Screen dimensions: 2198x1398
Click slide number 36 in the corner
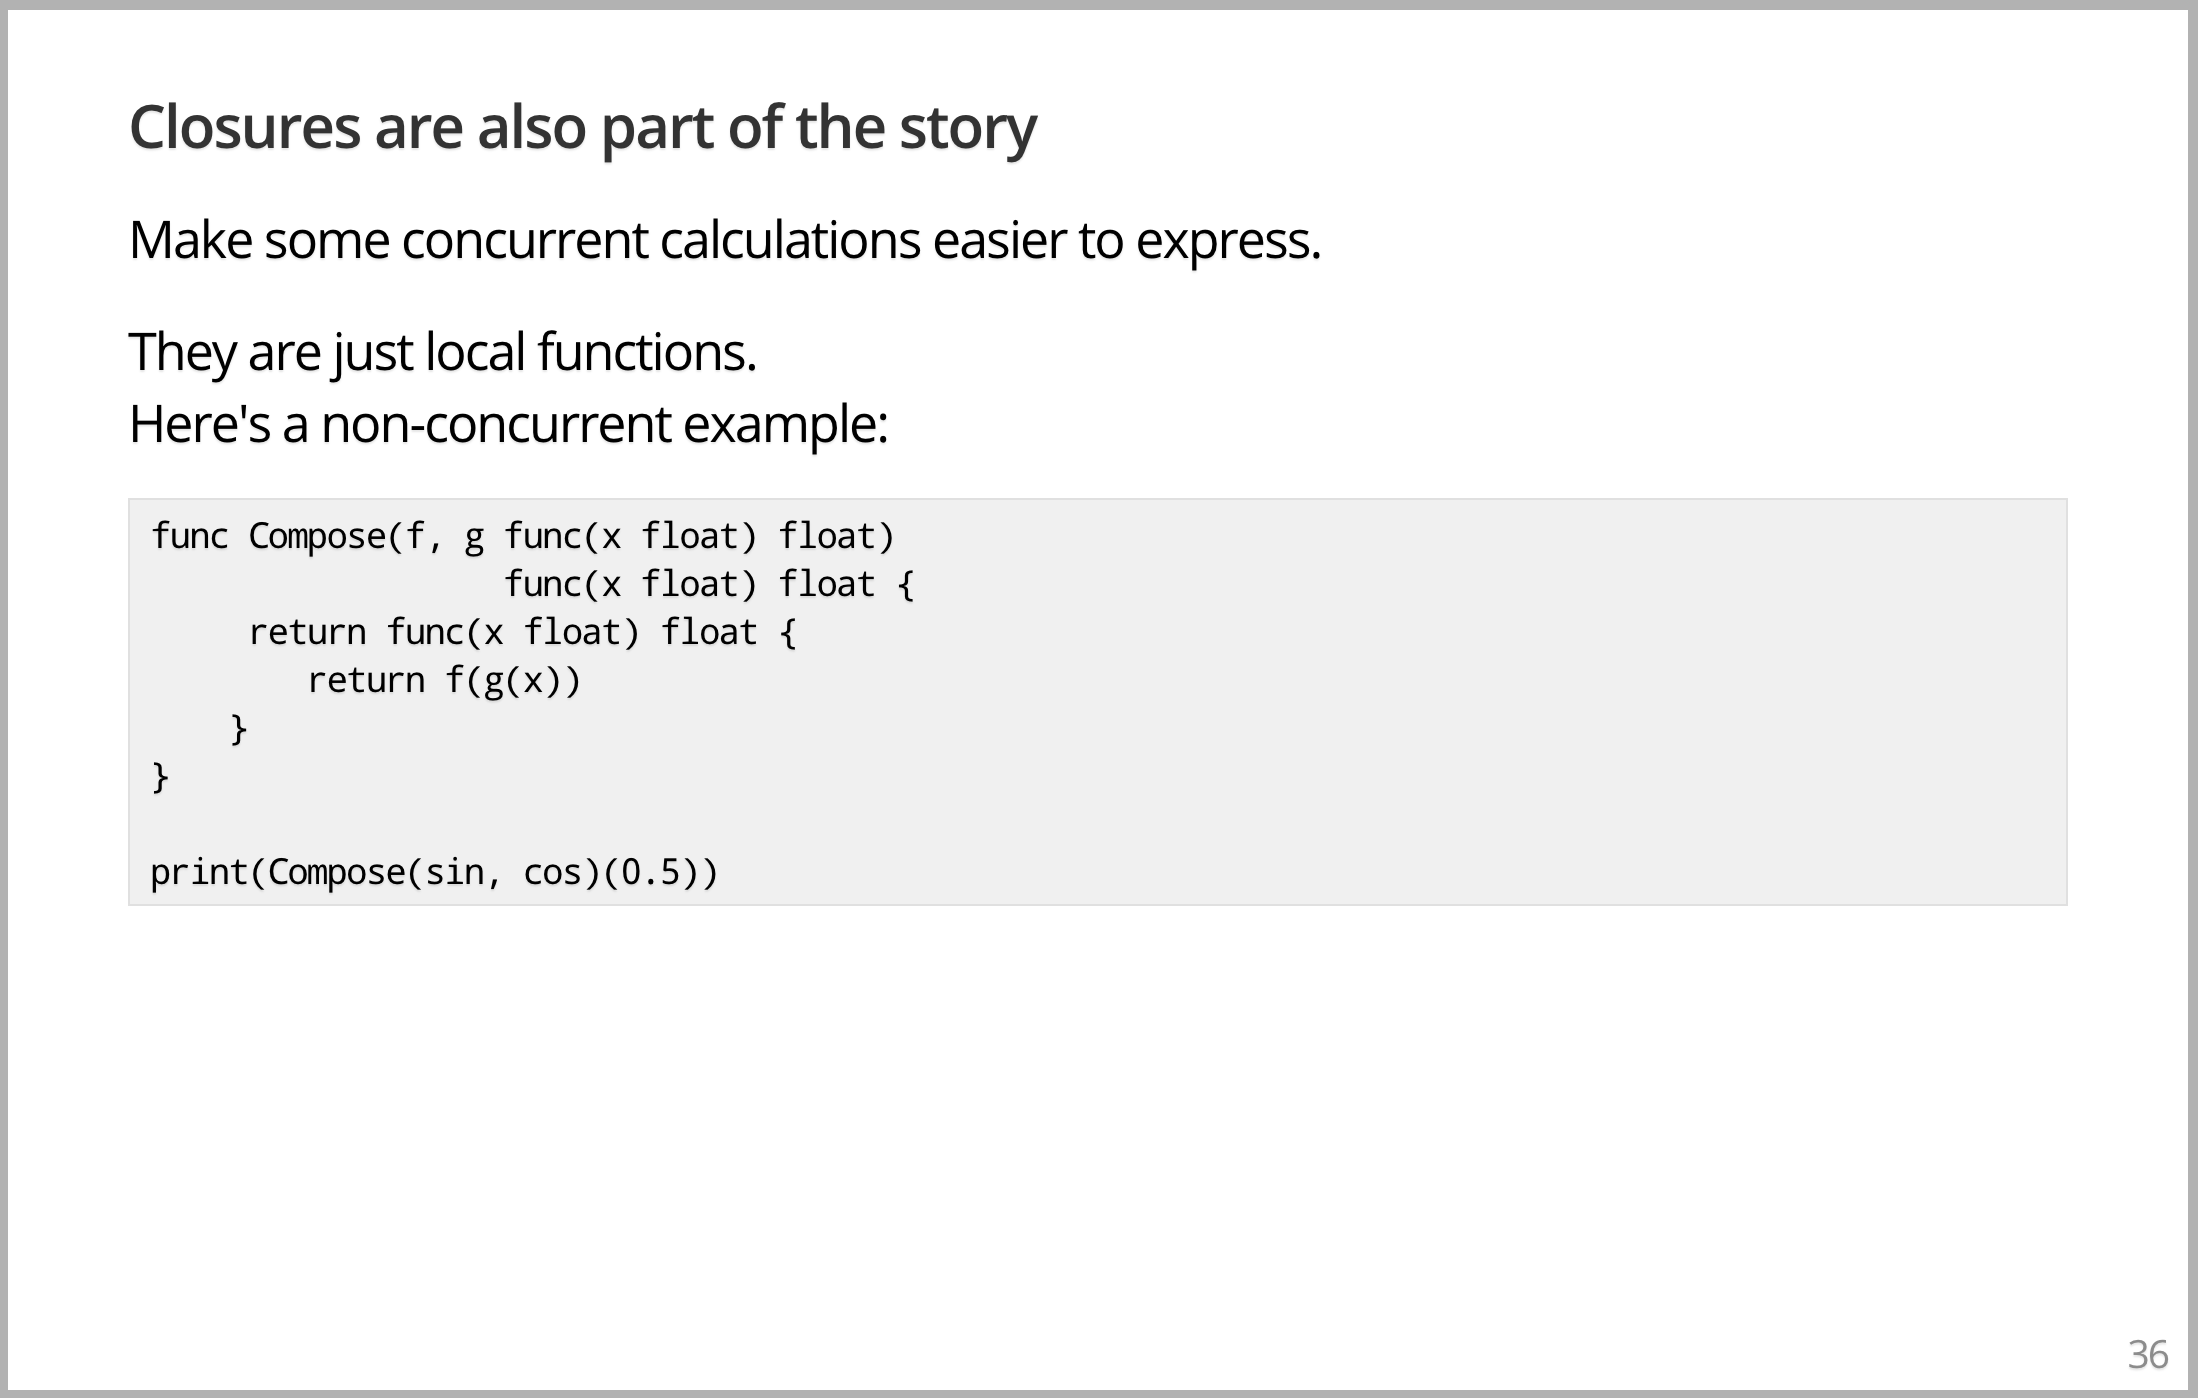2147,1355
